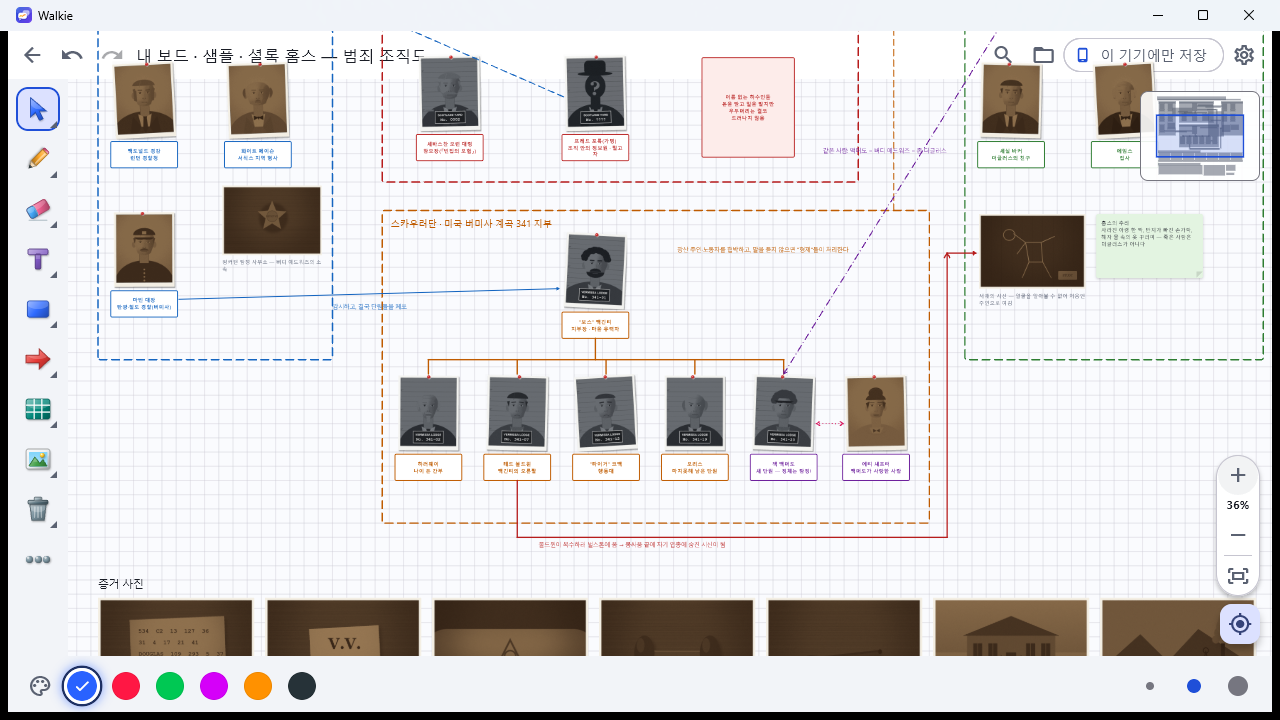The height and width of the screenshot is (720, 1280).
Task: Choose the black color swatch
Action: pos(302,686)
